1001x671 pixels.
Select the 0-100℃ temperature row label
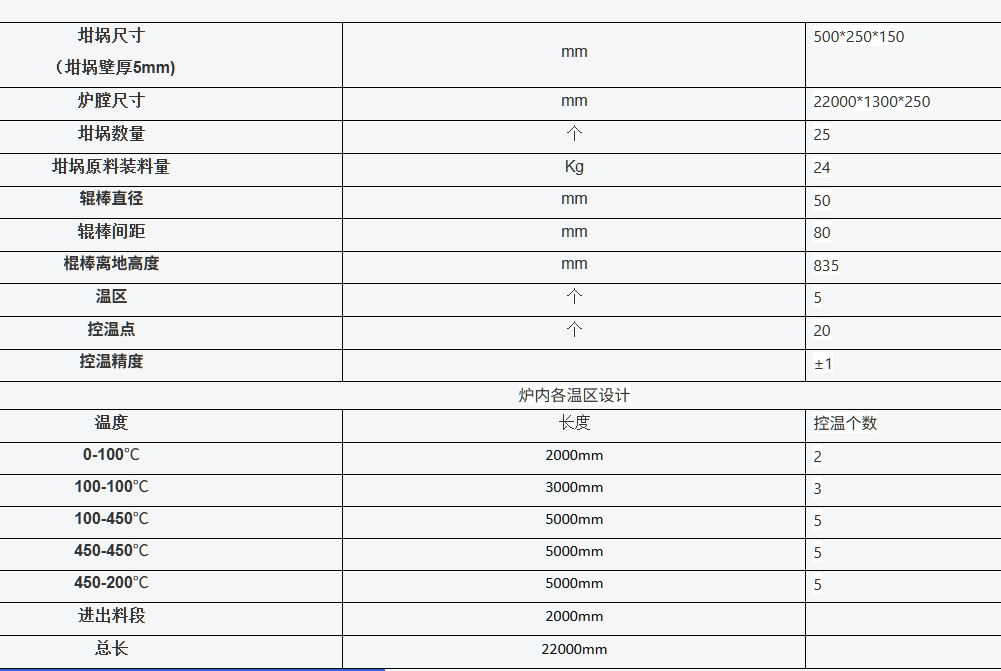(x=111, y=455)
